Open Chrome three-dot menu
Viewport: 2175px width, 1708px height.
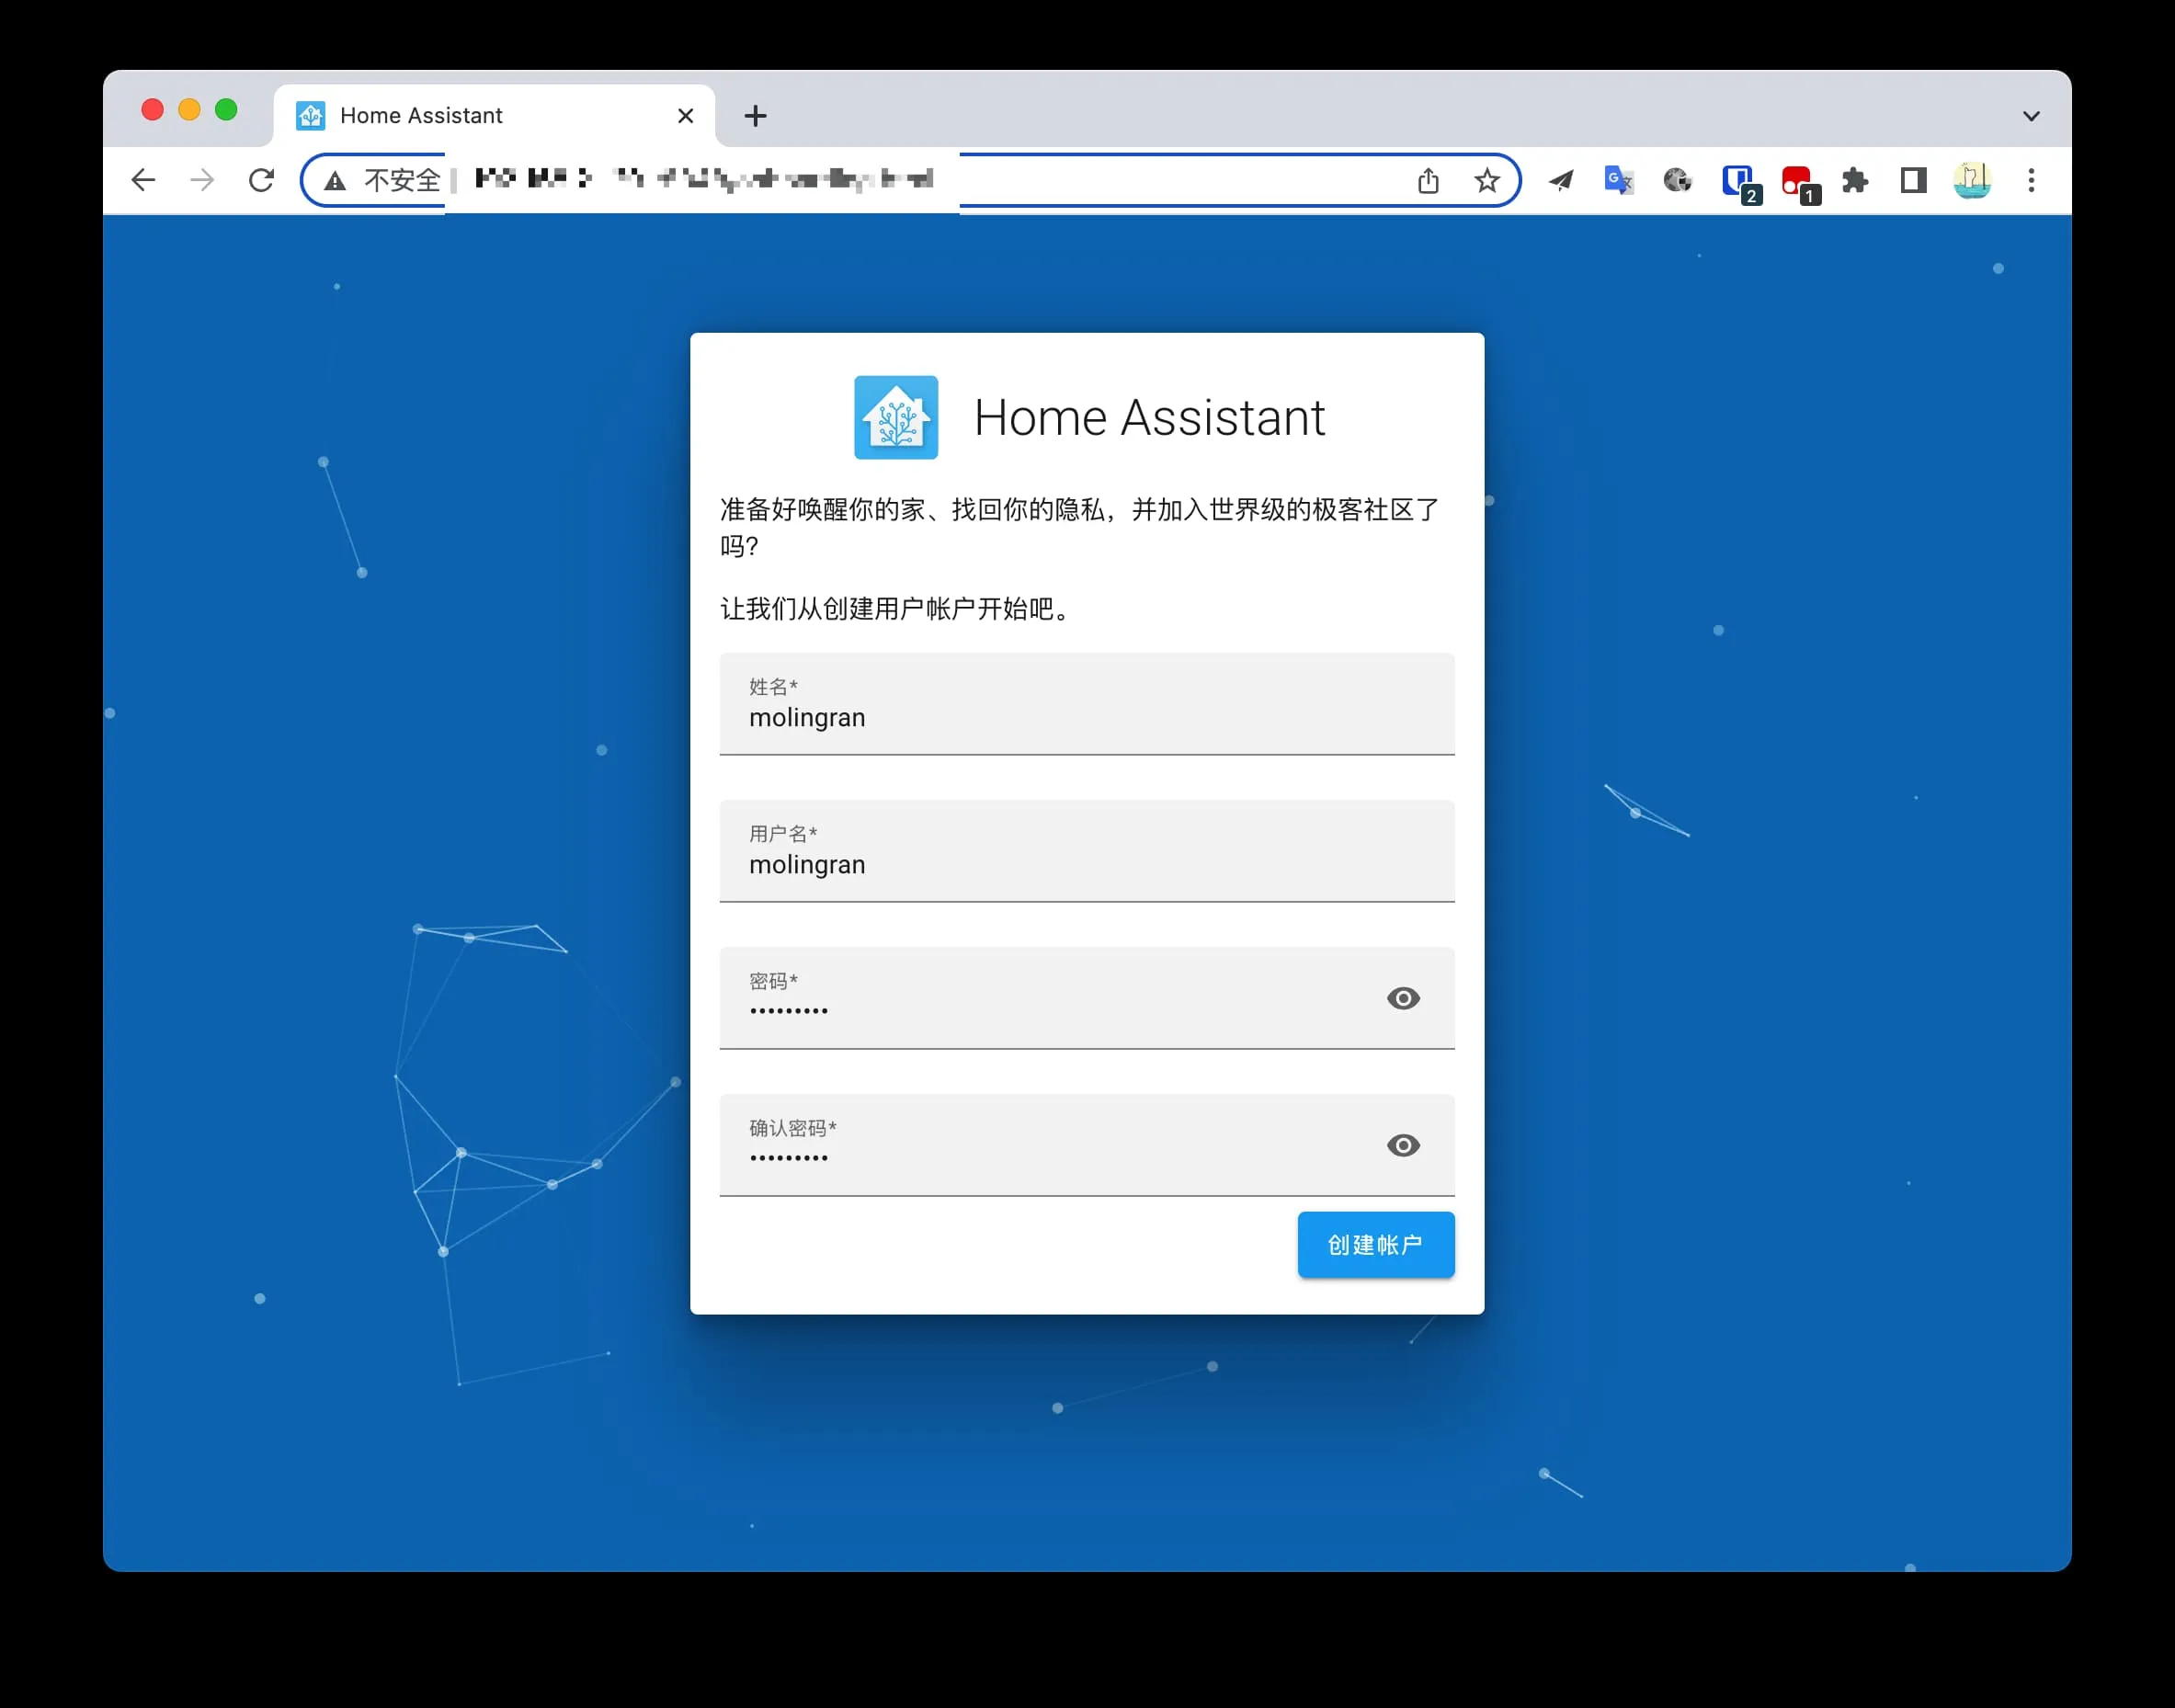coord(2031,180)
